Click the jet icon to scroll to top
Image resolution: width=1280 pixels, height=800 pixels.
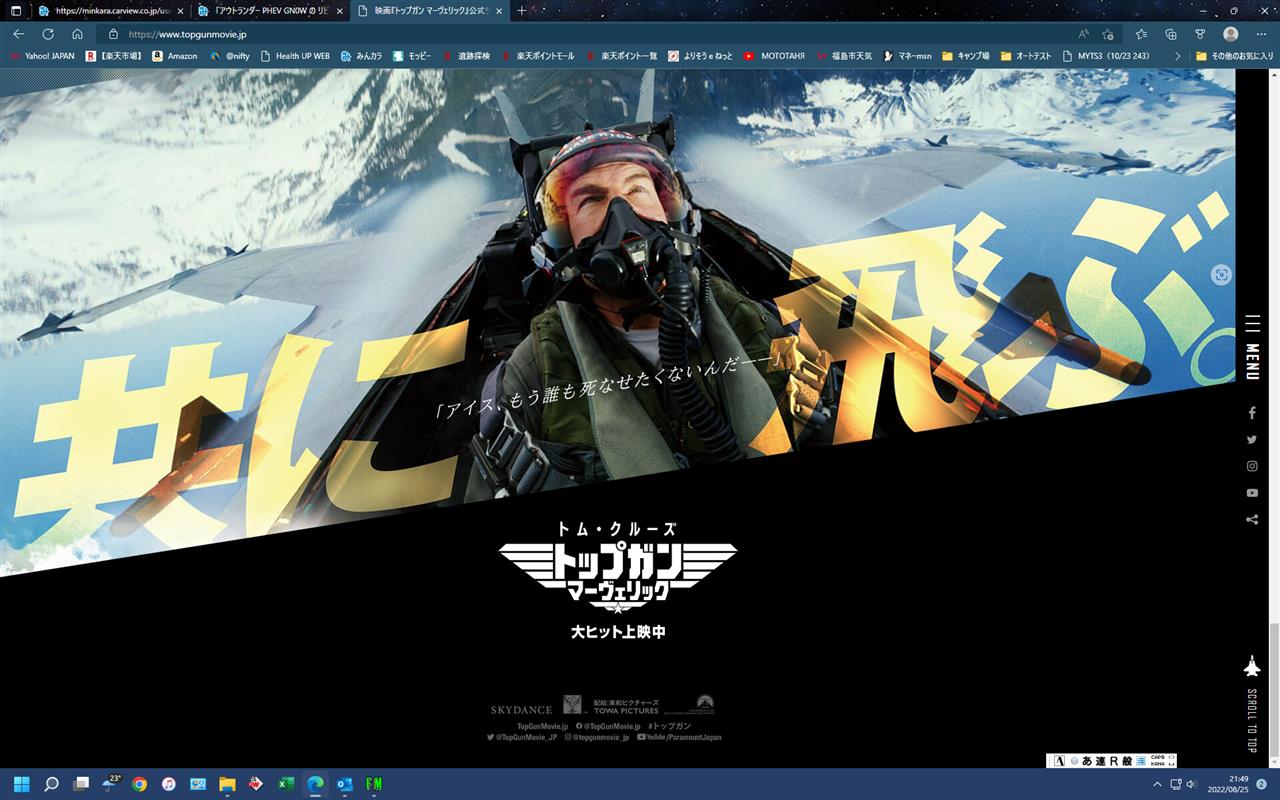tap(1252, 666)
